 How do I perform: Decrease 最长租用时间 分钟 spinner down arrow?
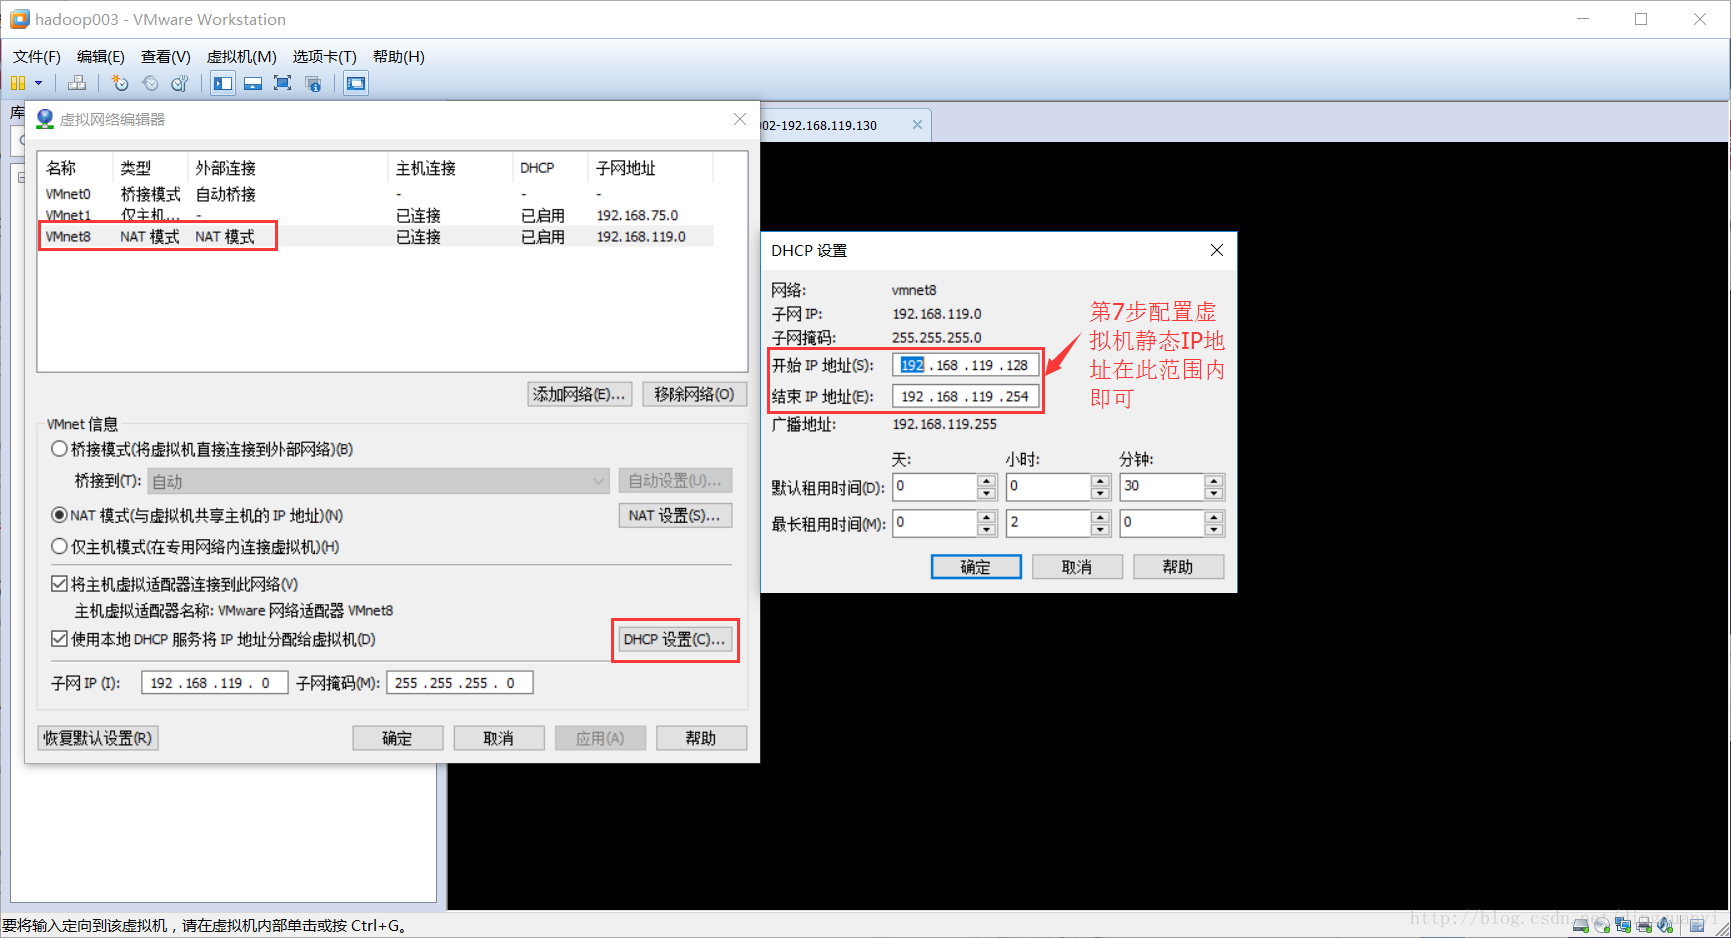pos(1214,529)
